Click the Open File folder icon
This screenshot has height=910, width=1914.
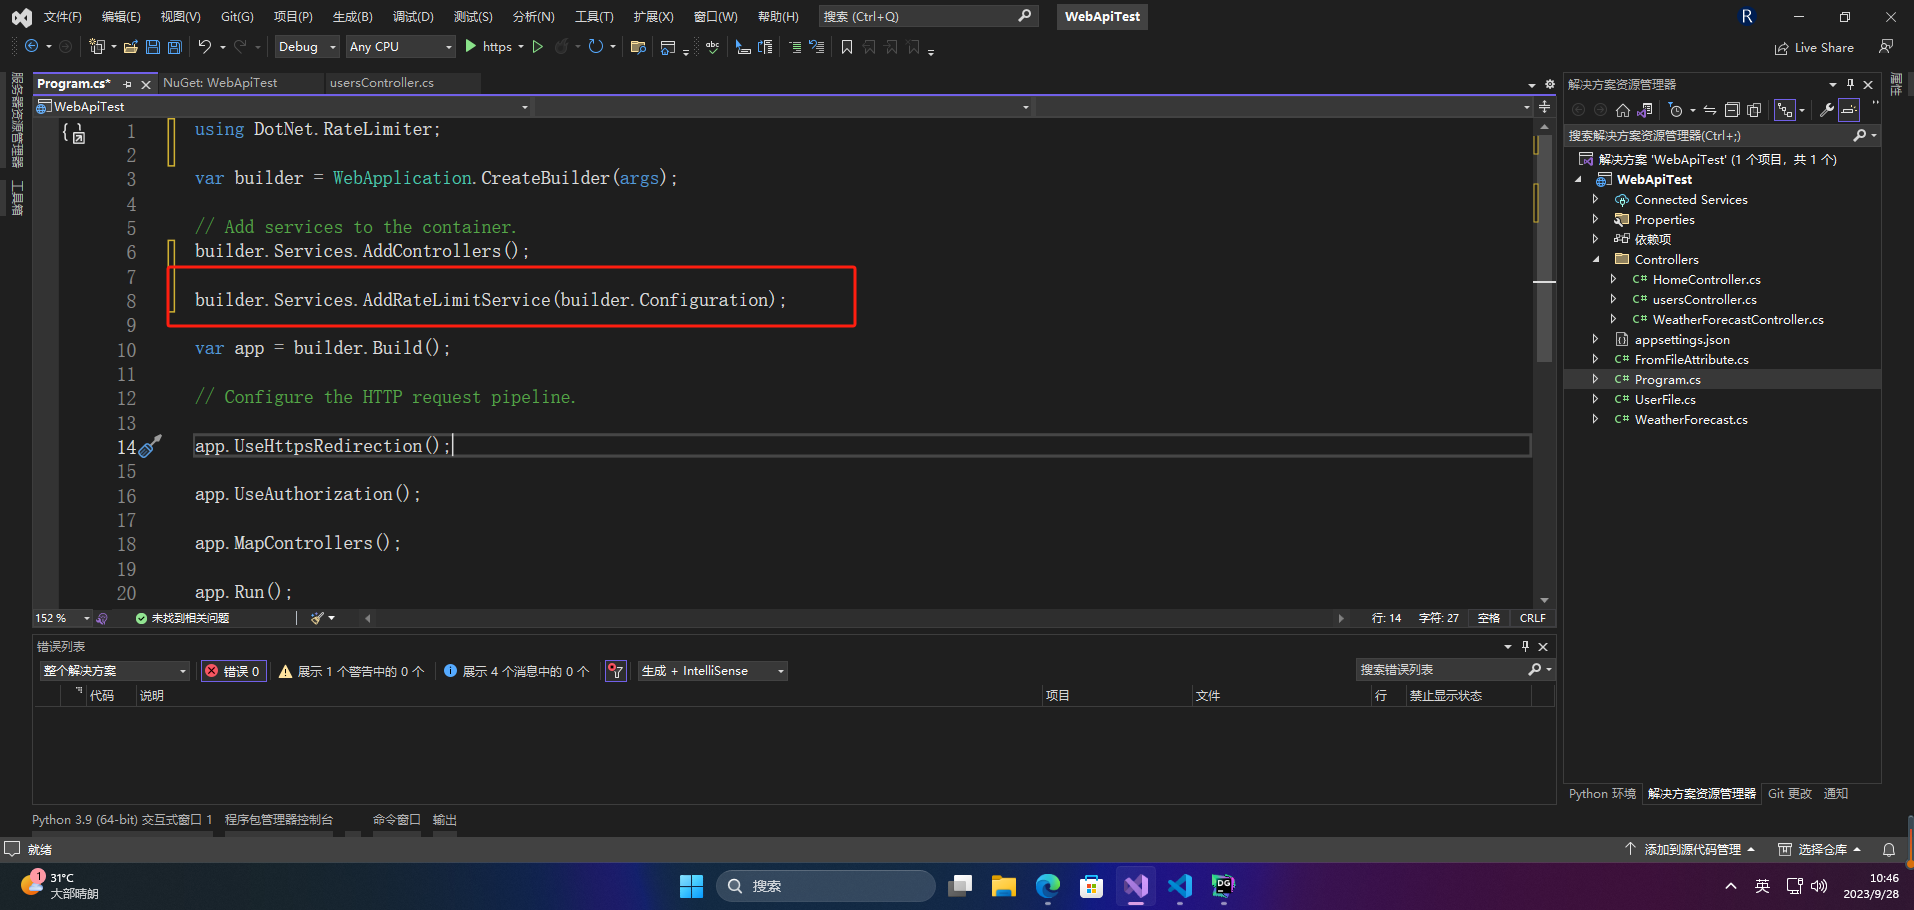point(131,47)
